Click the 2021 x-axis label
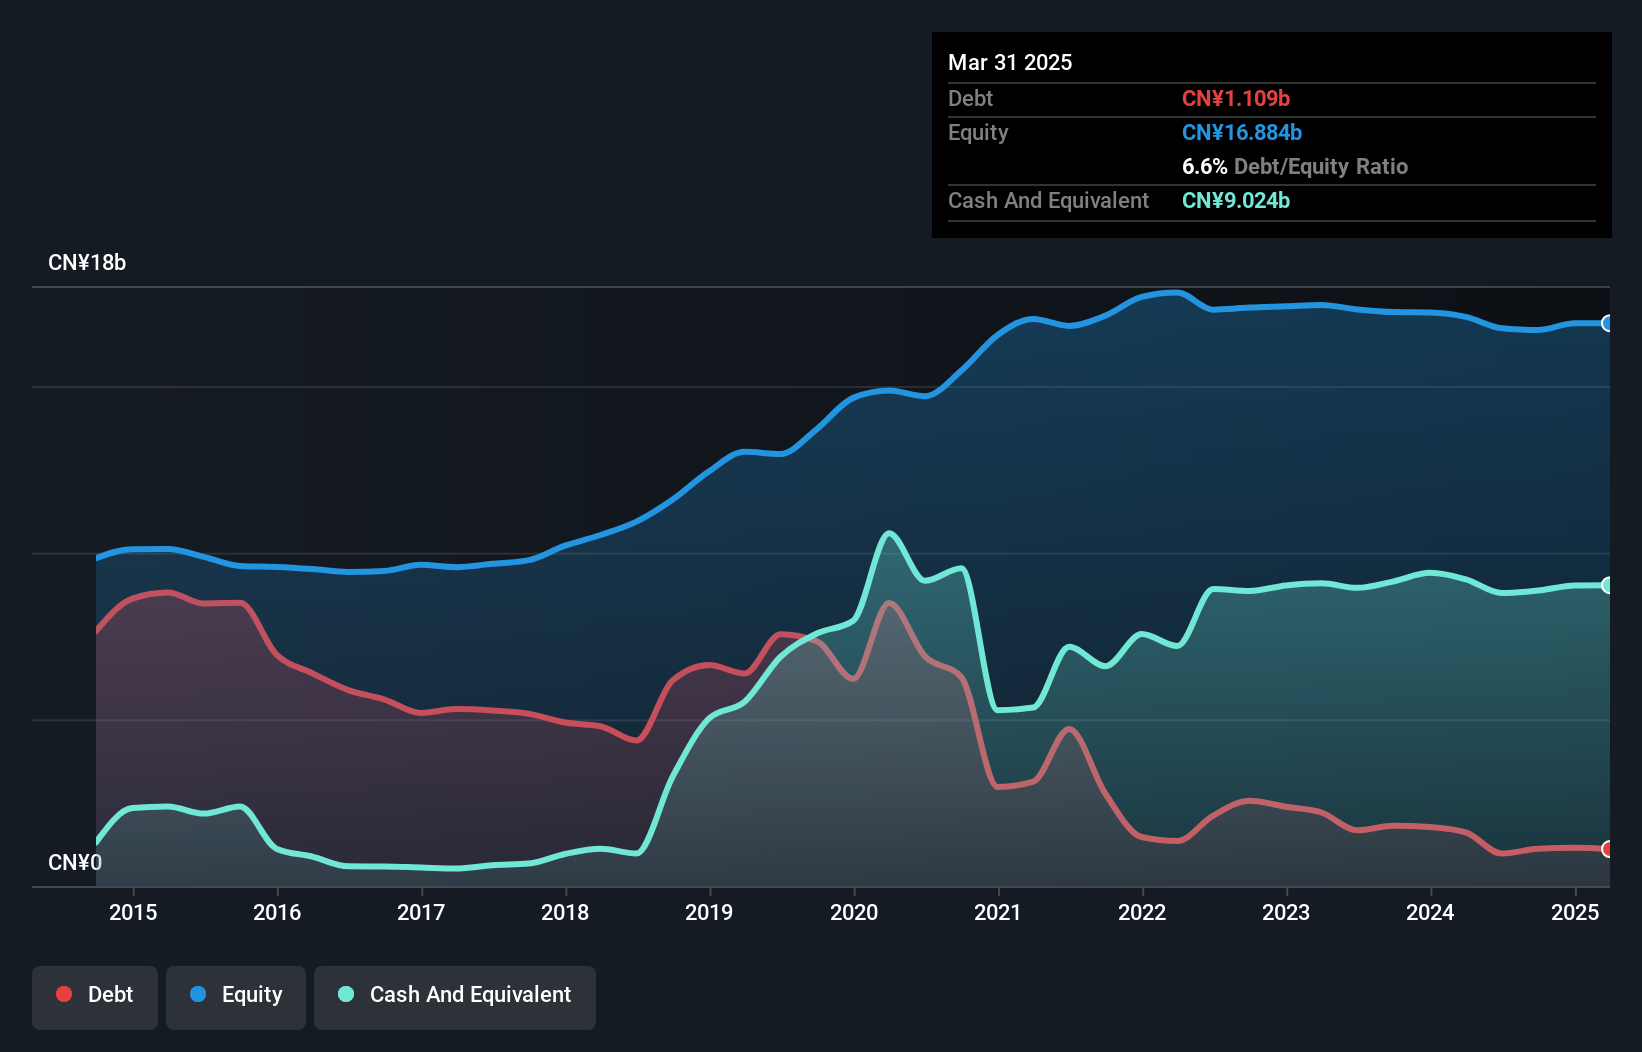The height and width of the screenshot is (1052, 1642). 998,912
